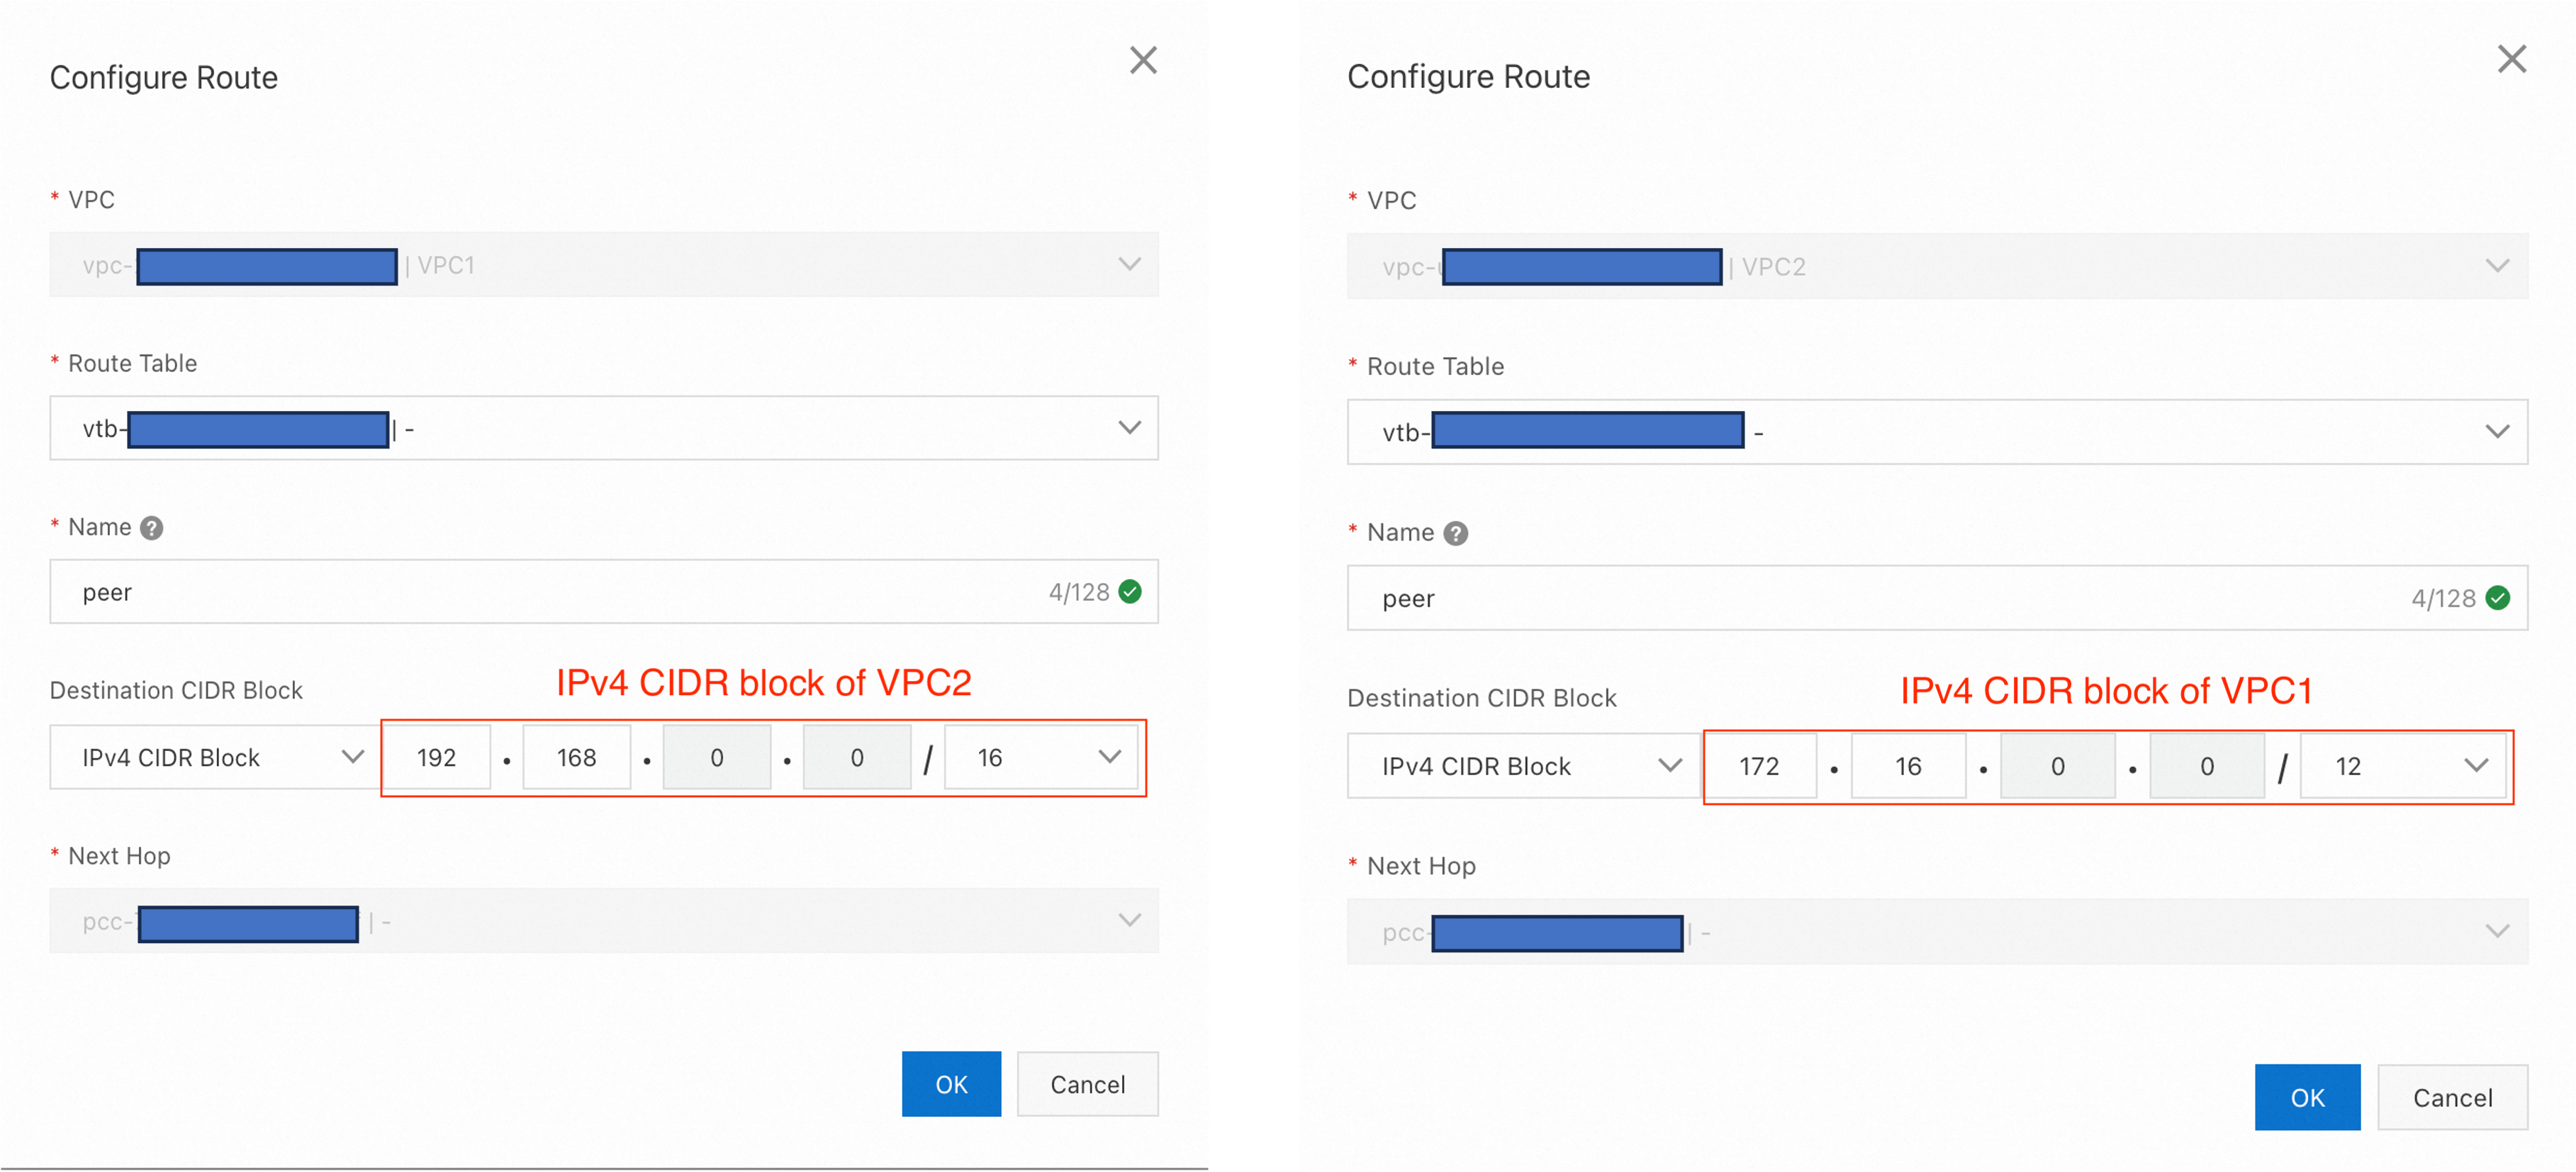Click the 168 octet field

pyautogui.click(x=577, y=758)
